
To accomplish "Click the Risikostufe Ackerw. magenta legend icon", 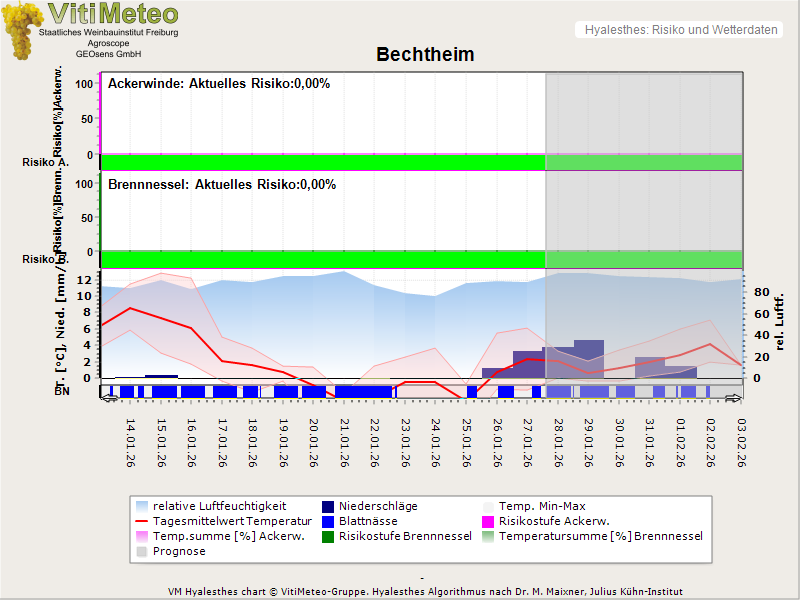I will [489, 521].
